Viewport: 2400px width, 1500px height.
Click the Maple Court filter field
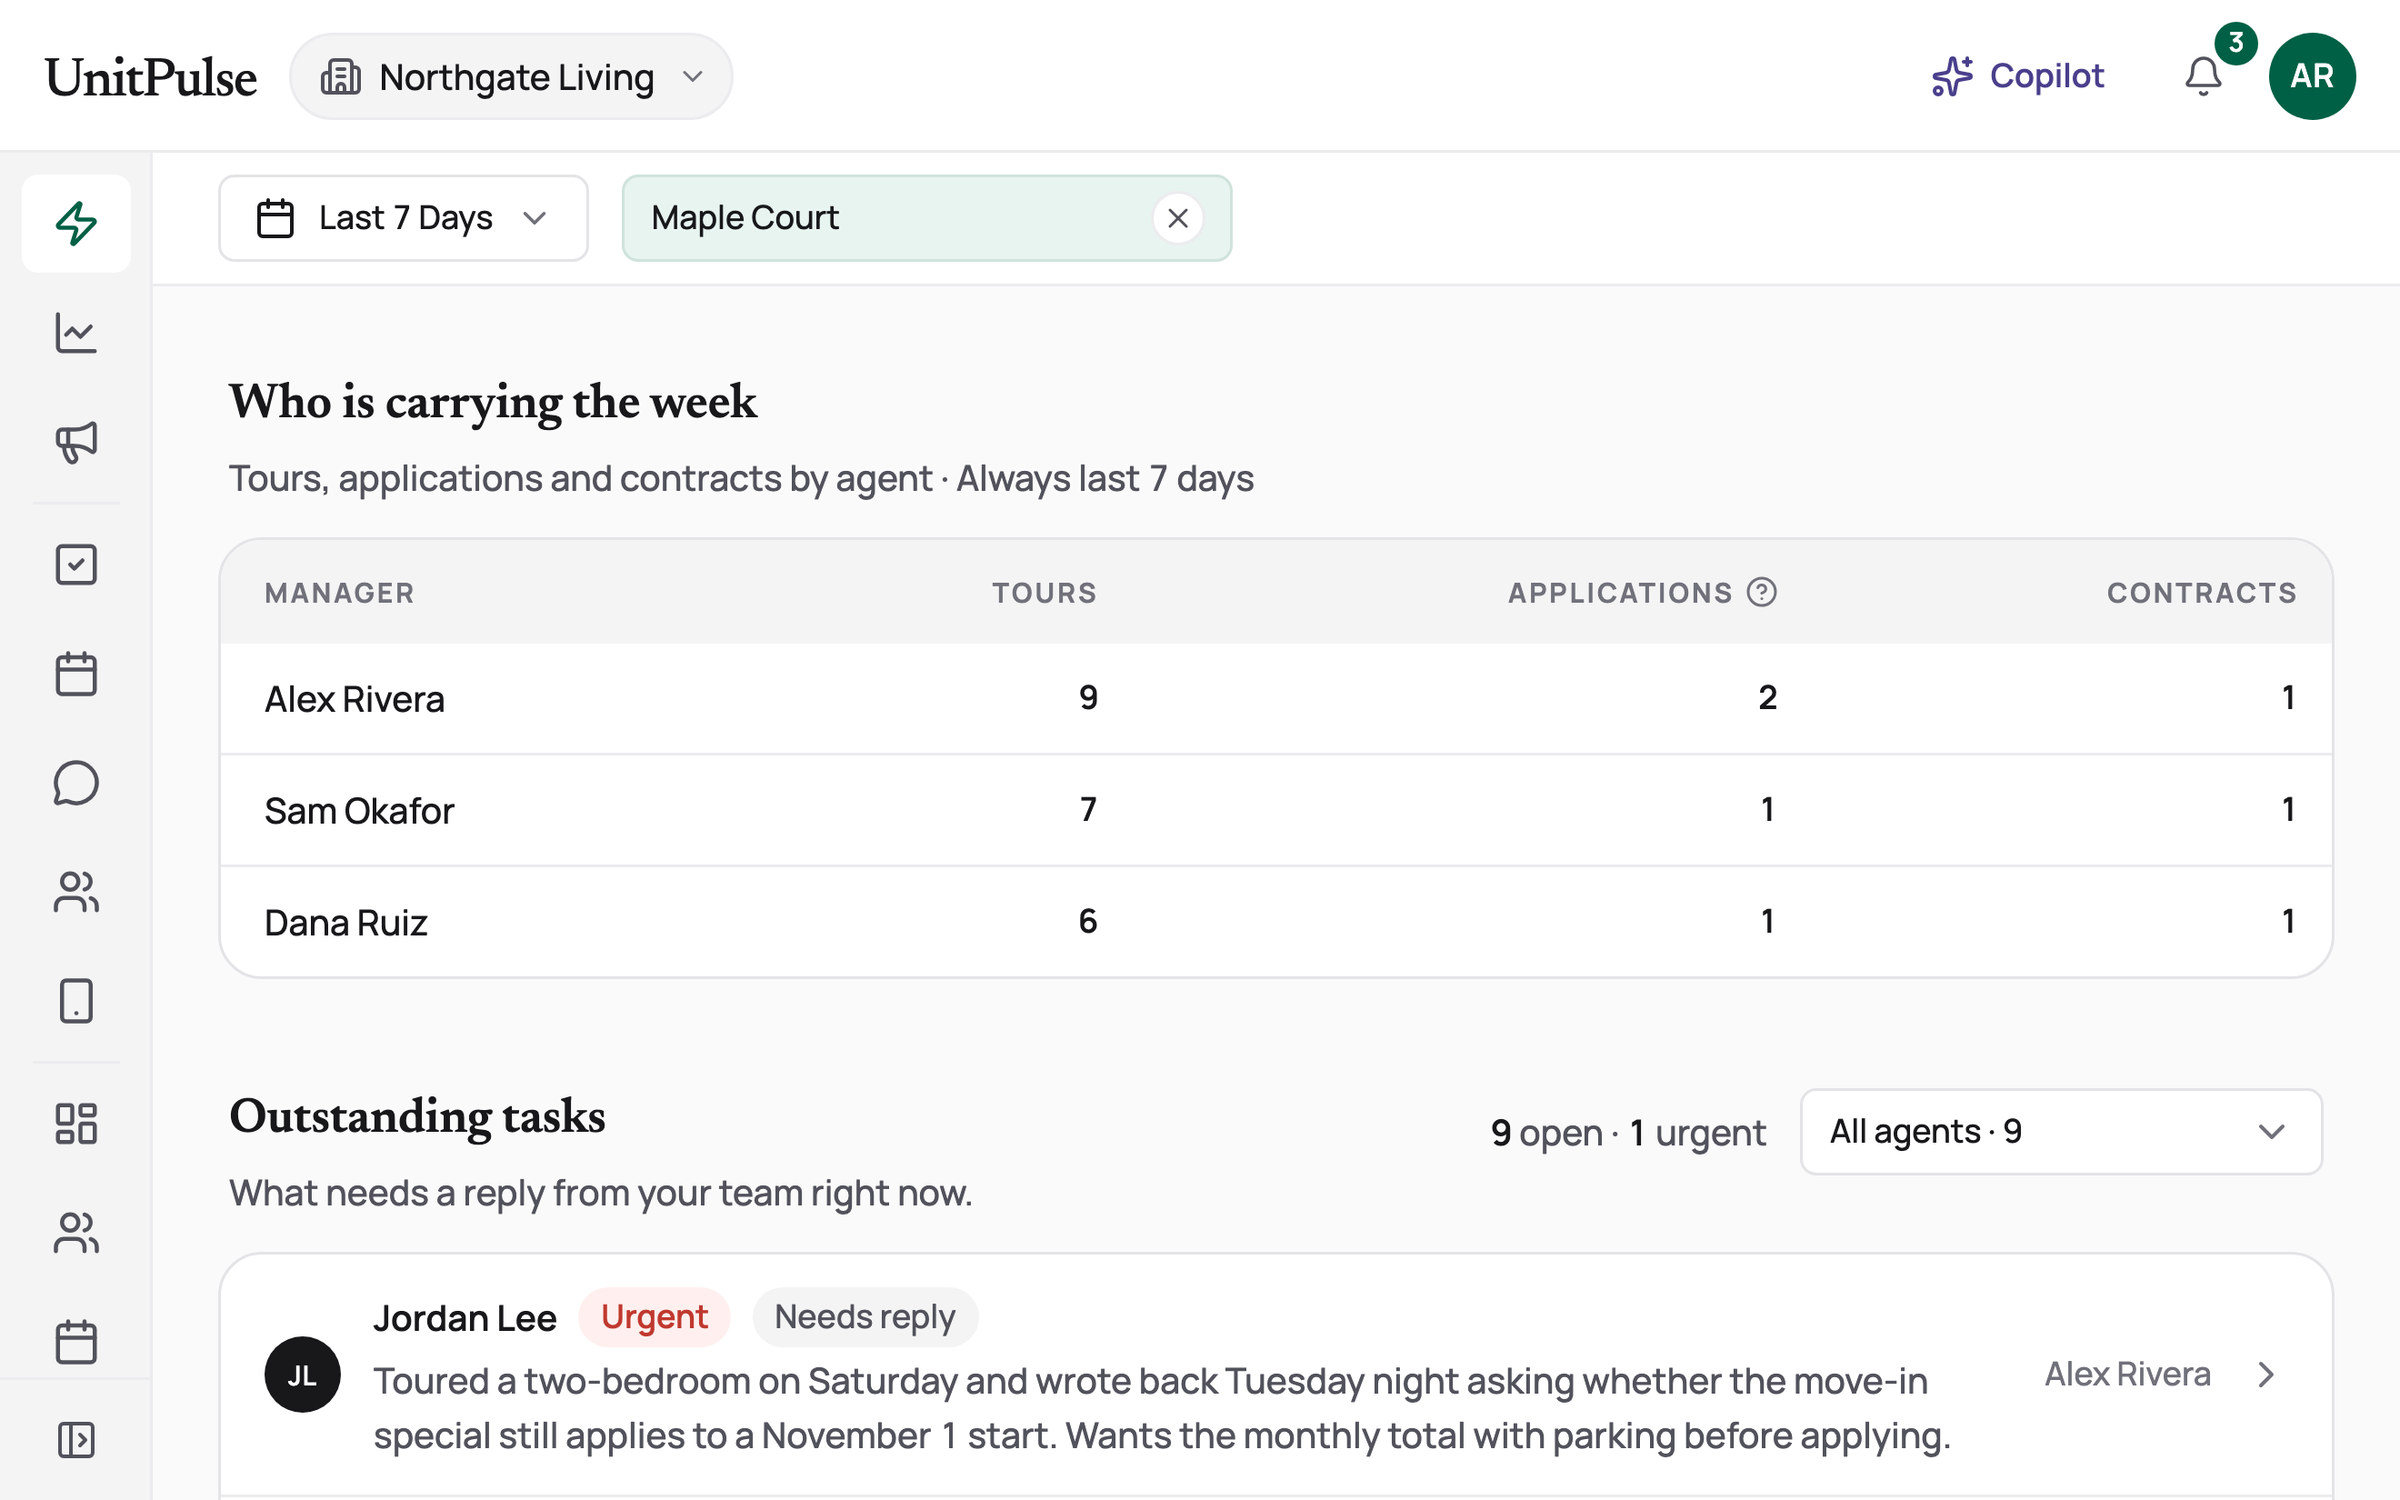(927, 218)
